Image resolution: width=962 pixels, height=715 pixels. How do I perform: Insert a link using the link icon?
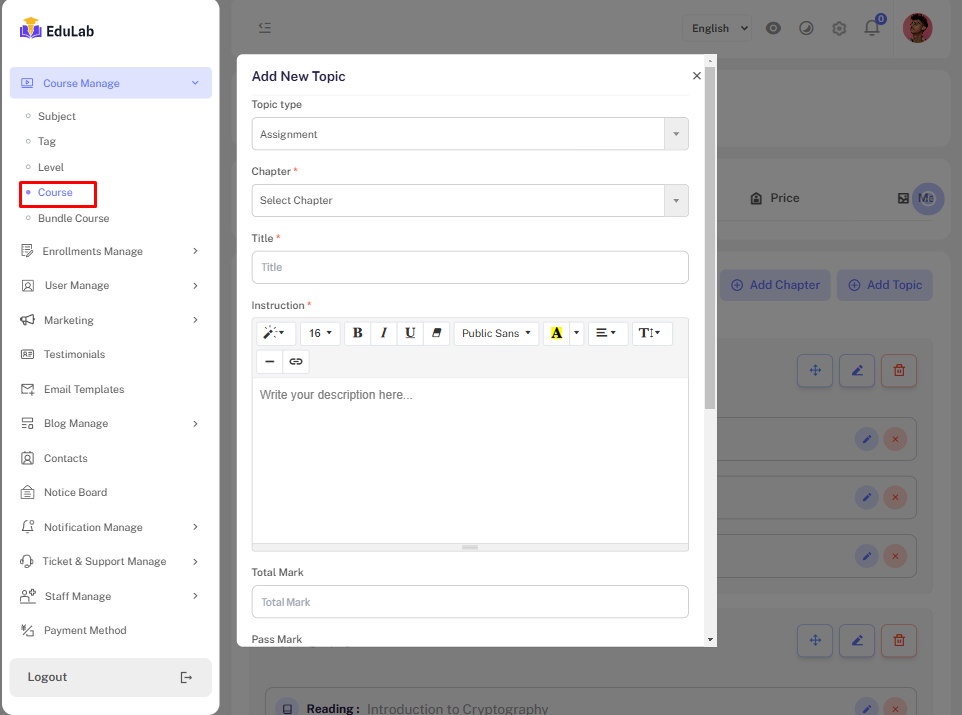pyautogui.click(x=296, y=361)
